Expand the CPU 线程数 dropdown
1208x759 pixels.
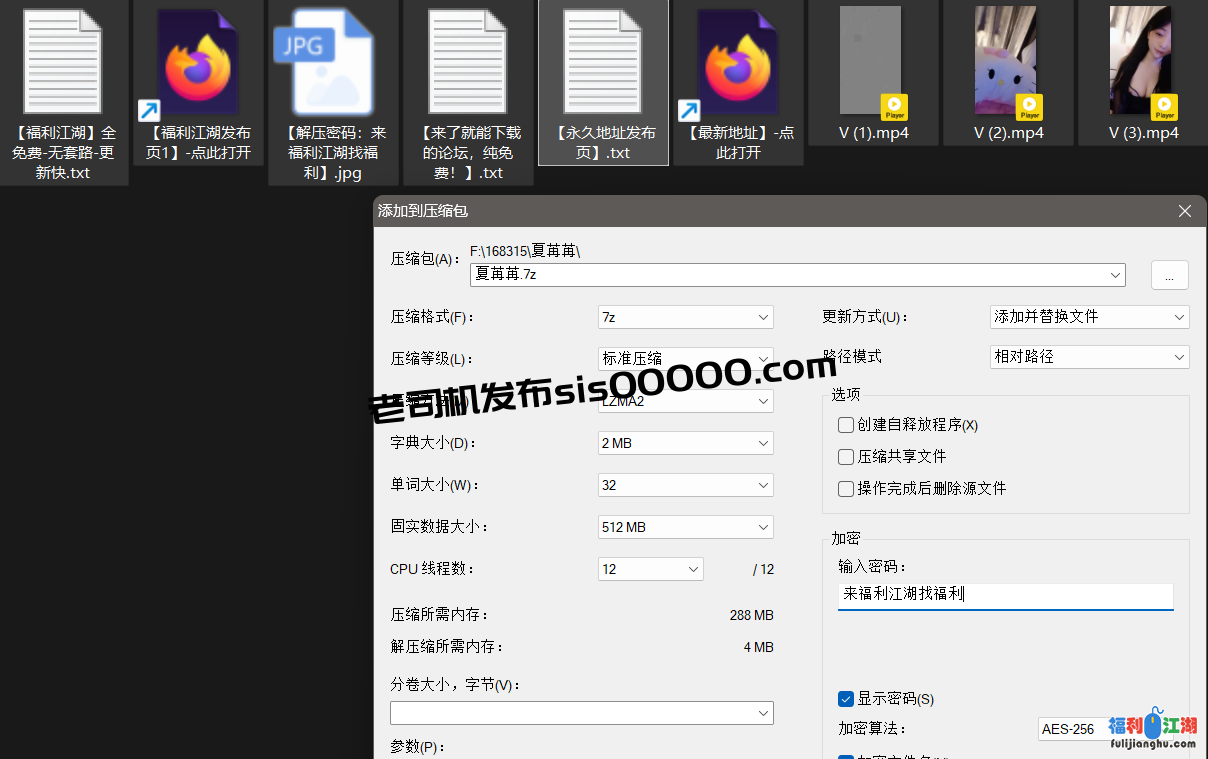click(x=650, y=569)
